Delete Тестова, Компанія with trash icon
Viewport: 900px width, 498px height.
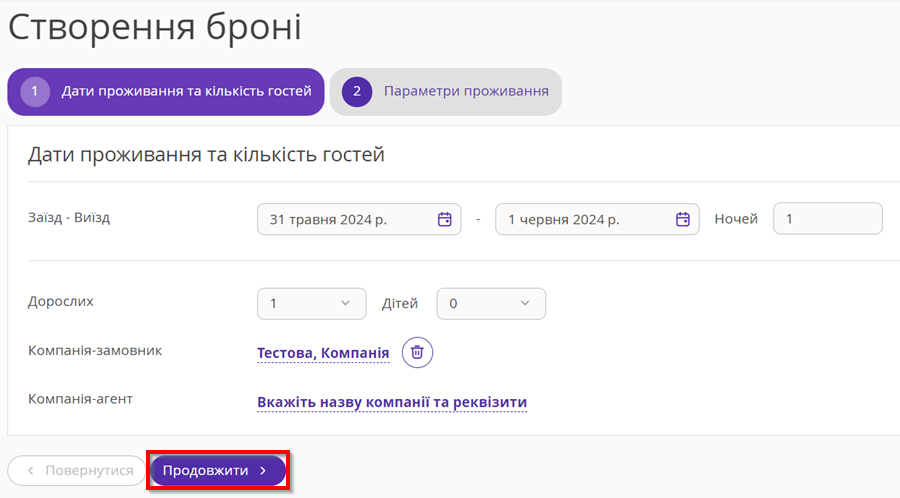tap(417, 352)
